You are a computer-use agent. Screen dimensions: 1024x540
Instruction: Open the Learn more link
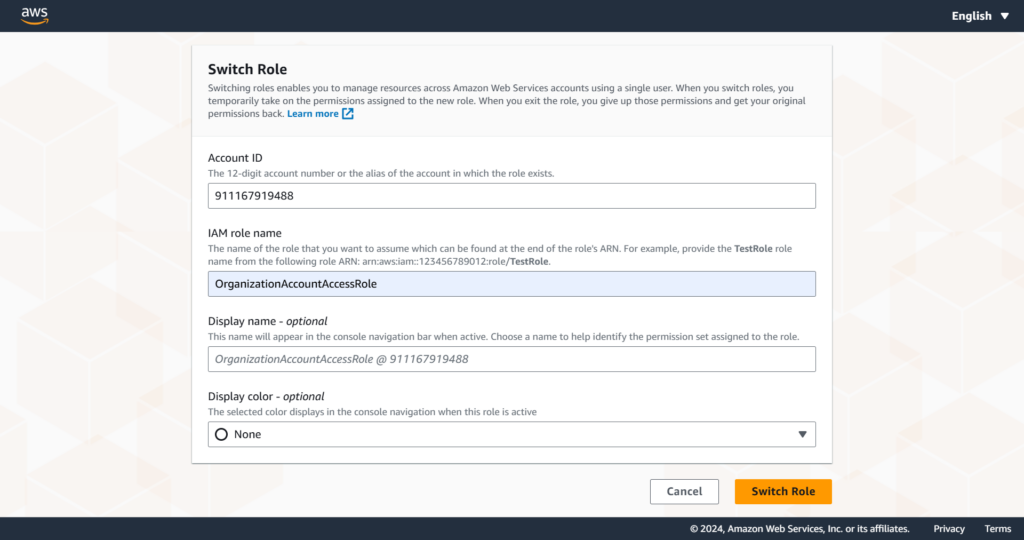[x=313, y=114]
